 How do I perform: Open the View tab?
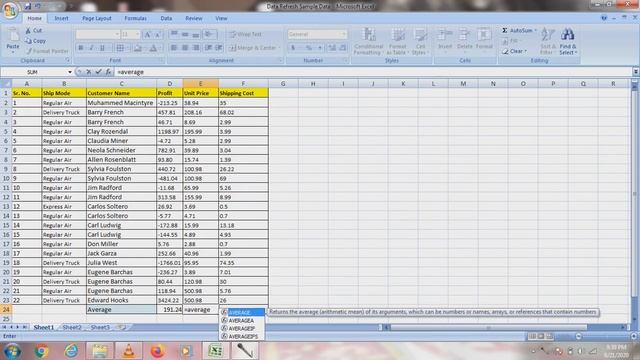(221, 18)
